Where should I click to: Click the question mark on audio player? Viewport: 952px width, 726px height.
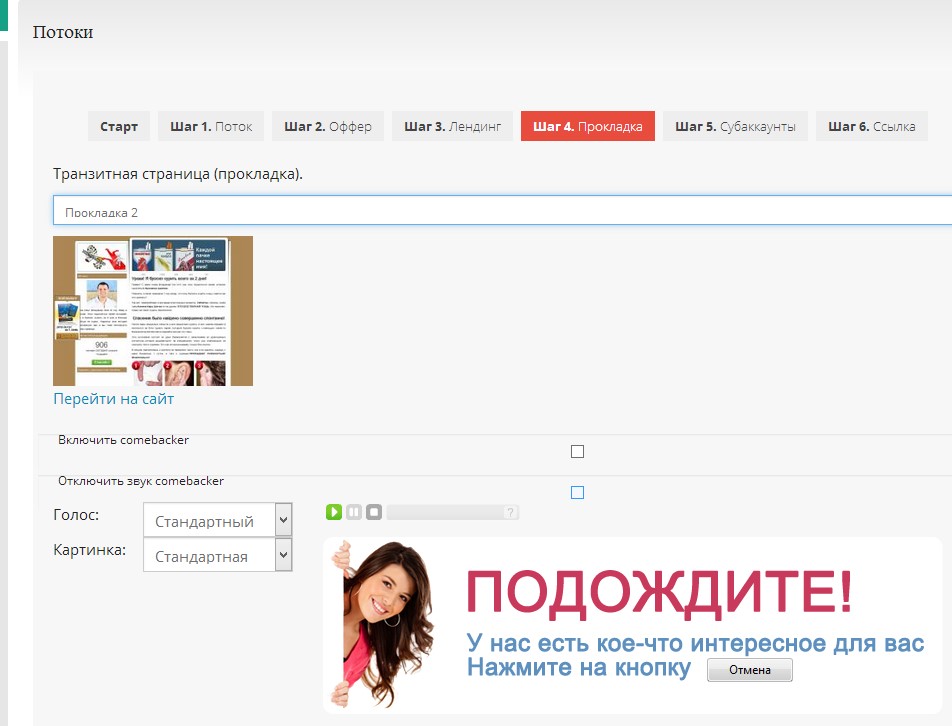[511, 512]
